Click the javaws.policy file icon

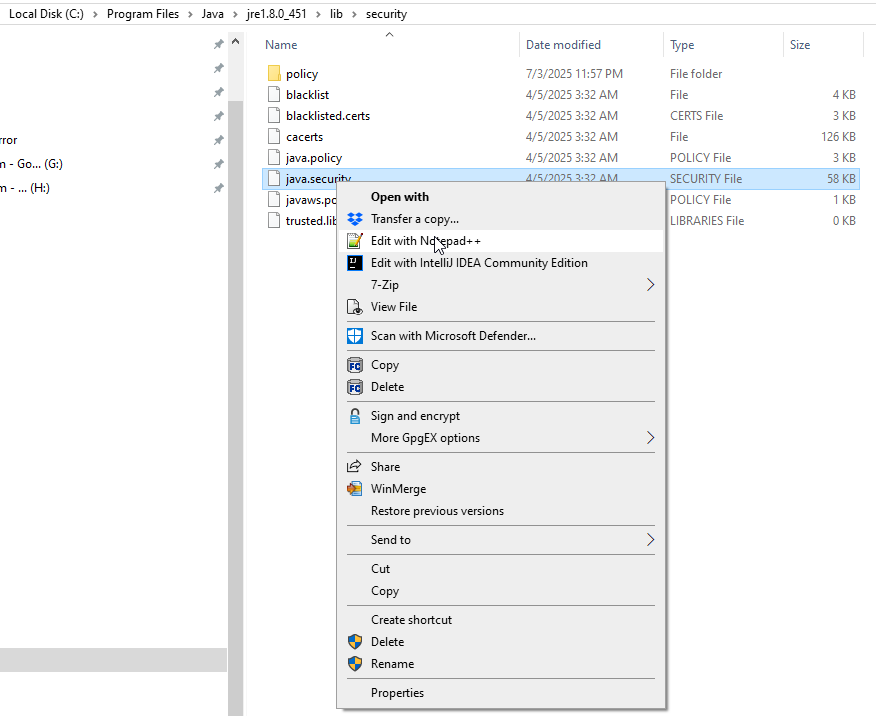[x=274, y=199]
